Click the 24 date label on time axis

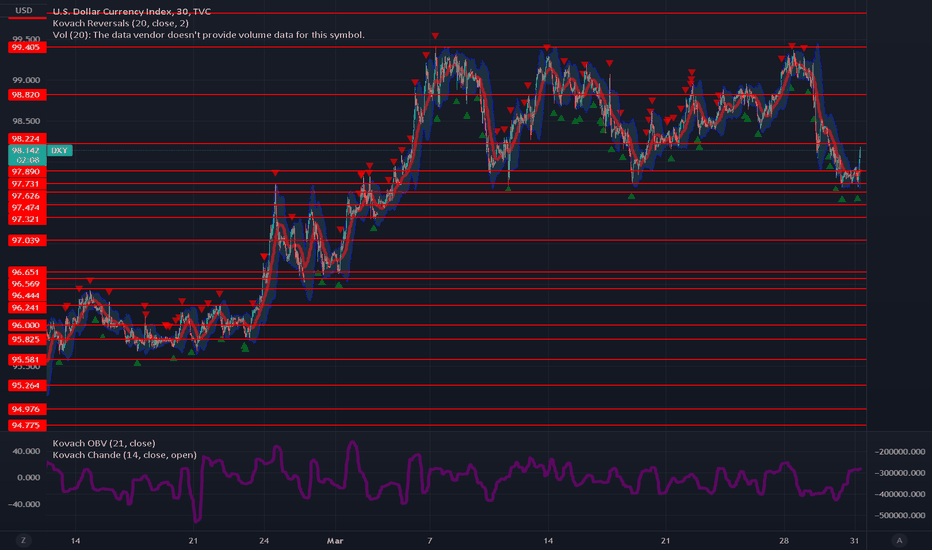tap(264, 540)
